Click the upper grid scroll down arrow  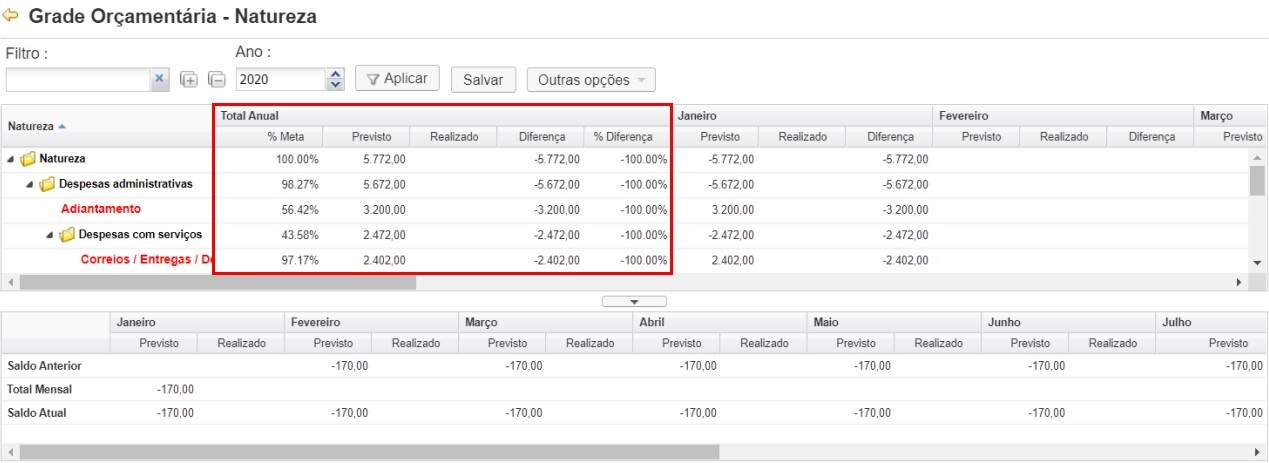pyautogui.click(x=1258, y=262)
